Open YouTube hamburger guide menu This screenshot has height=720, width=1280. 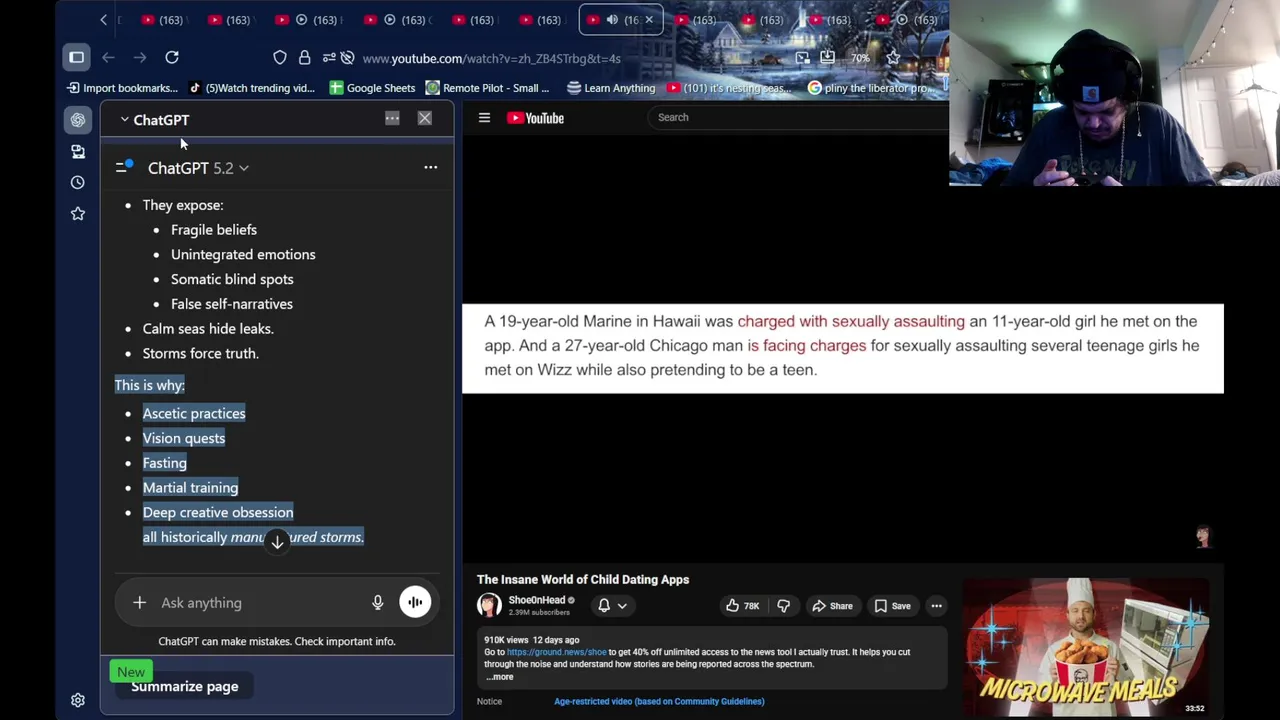pyautogui.click(x=484, y=118)
